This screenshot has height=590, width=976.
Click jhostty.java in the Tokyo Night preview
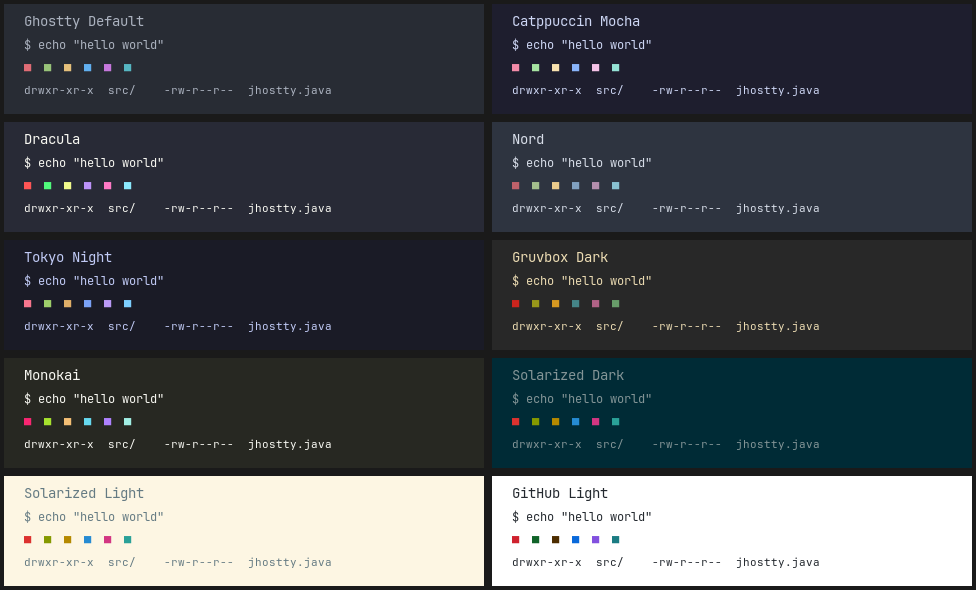290,326
